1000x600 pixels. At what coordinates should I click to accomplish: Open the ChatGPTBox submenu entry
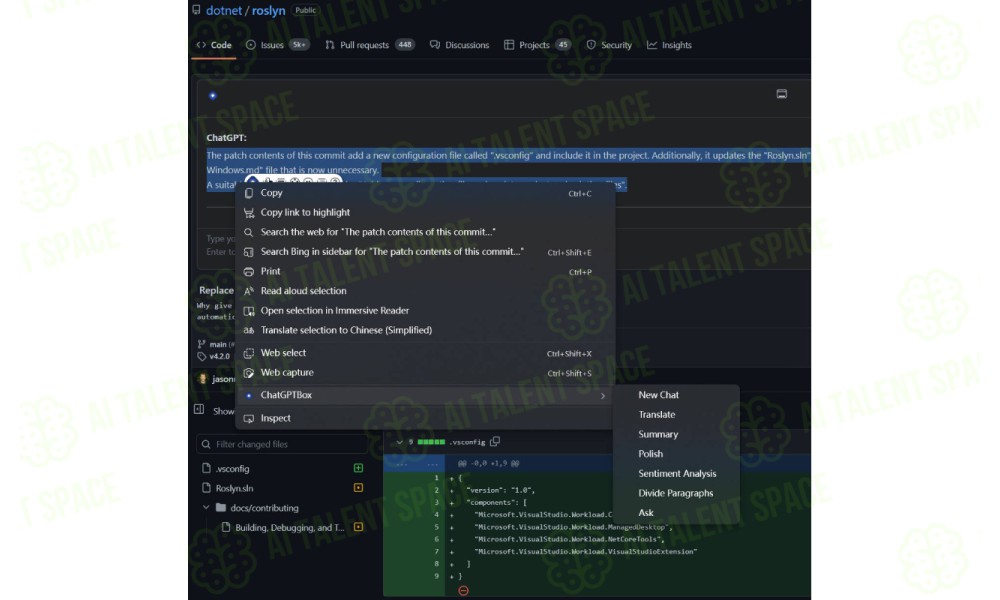pos(425,395)
